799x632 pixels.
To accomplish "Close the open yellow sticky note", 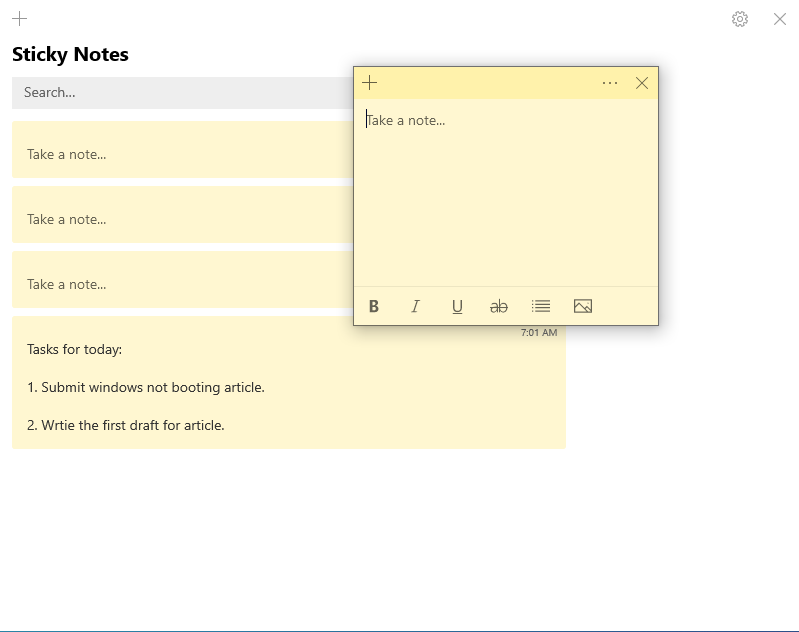I will (642, 83).
